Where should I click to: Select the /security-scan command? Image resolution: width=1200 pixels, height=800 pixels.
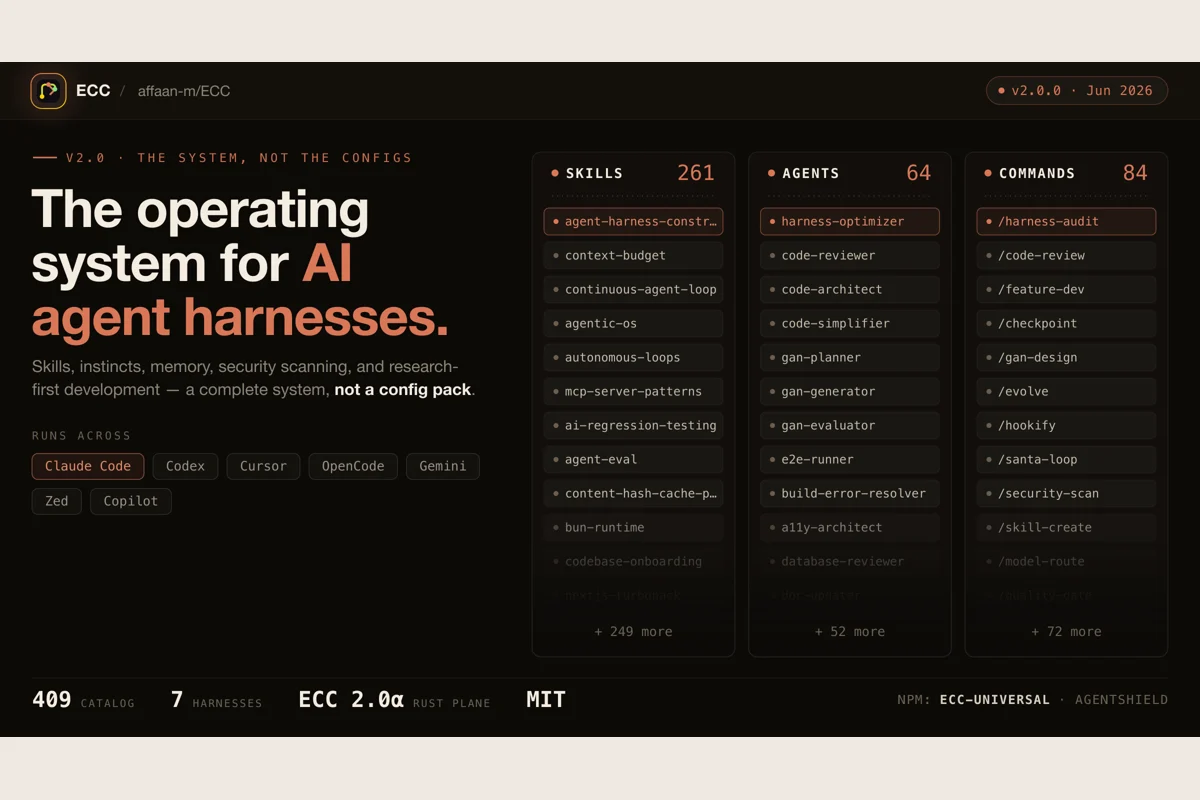point(1066,493)
